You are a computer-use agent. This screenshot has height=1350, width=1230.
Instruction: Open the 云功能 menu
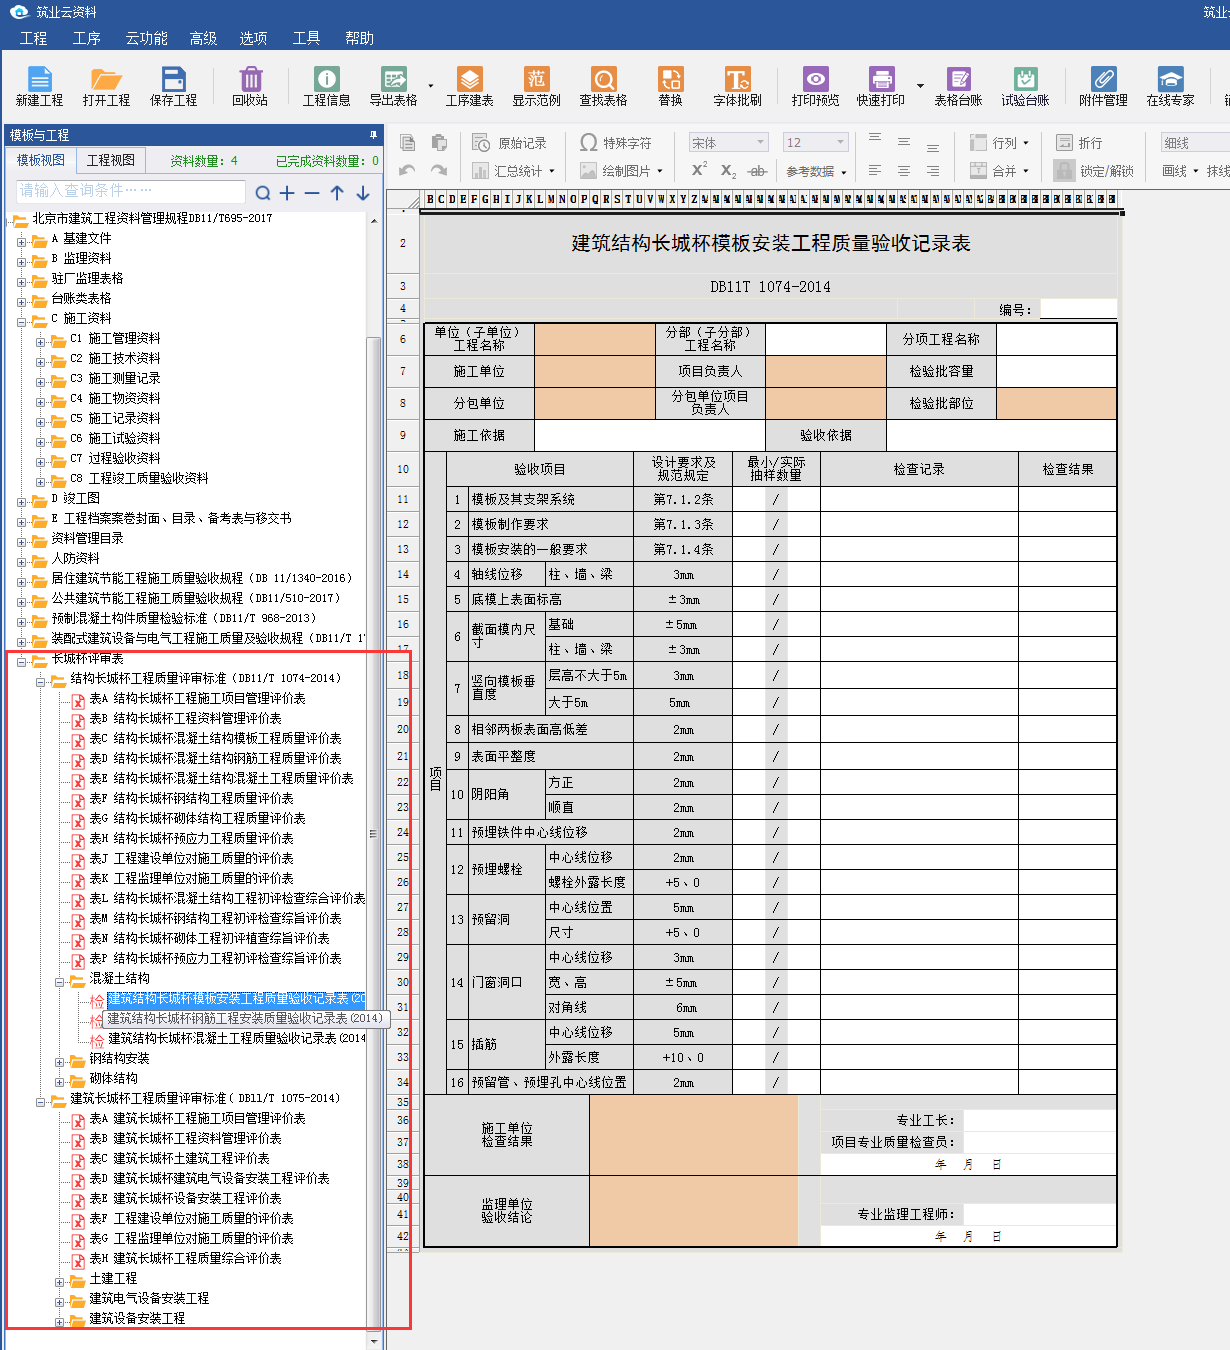(x=147, y=38)
